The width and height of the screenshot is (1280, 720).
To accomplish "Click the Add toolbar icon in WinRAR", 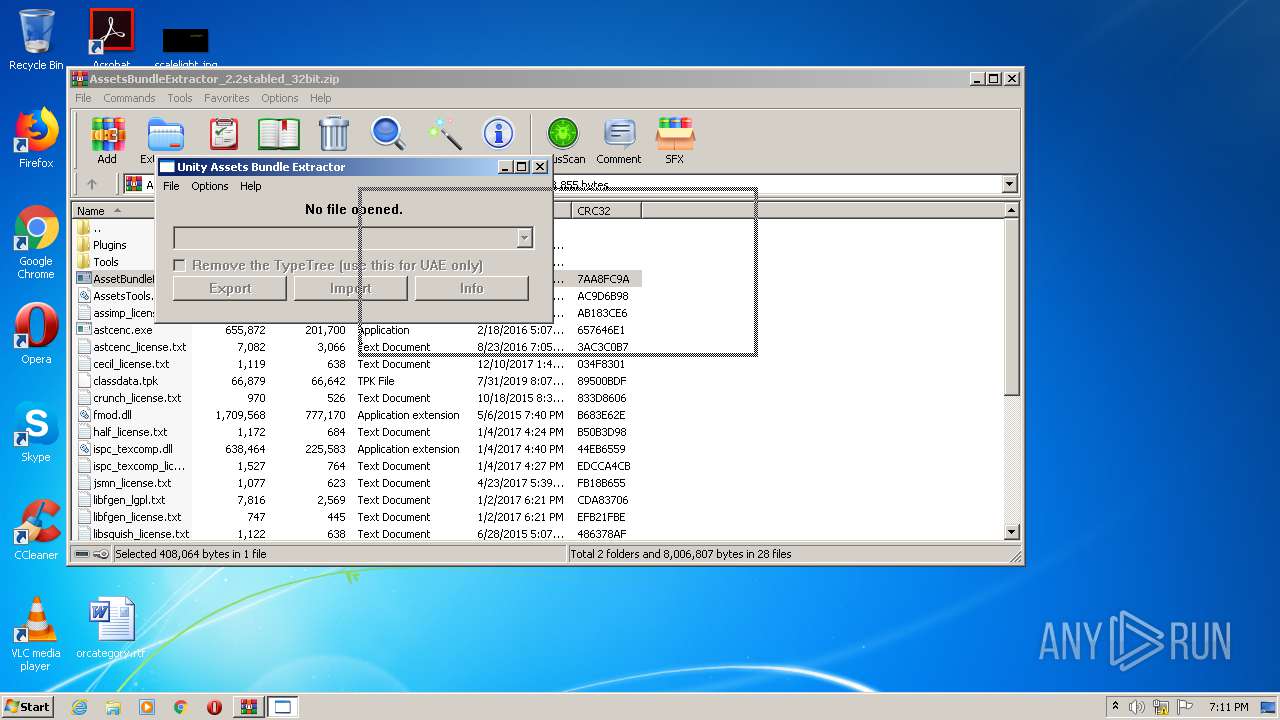I will coord(107,141).
